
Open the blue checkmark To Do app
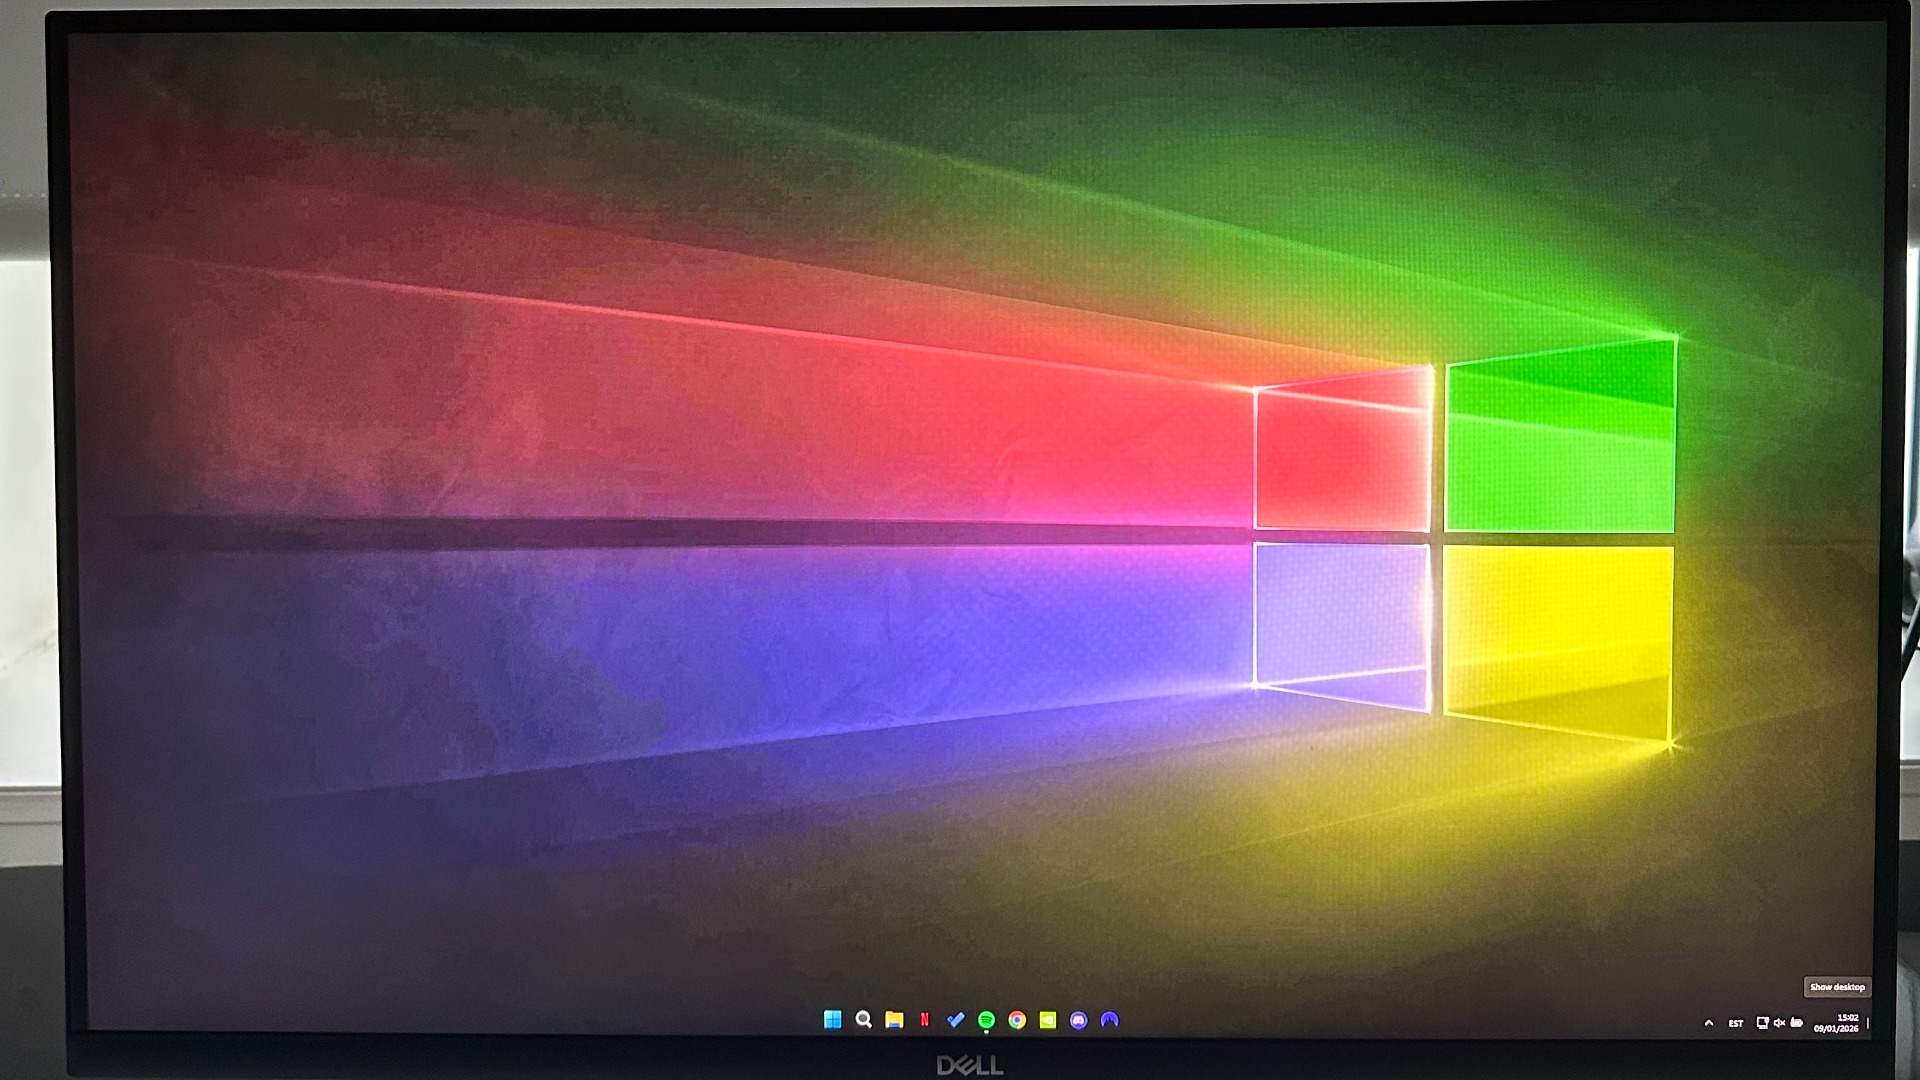click(955, 1019)
